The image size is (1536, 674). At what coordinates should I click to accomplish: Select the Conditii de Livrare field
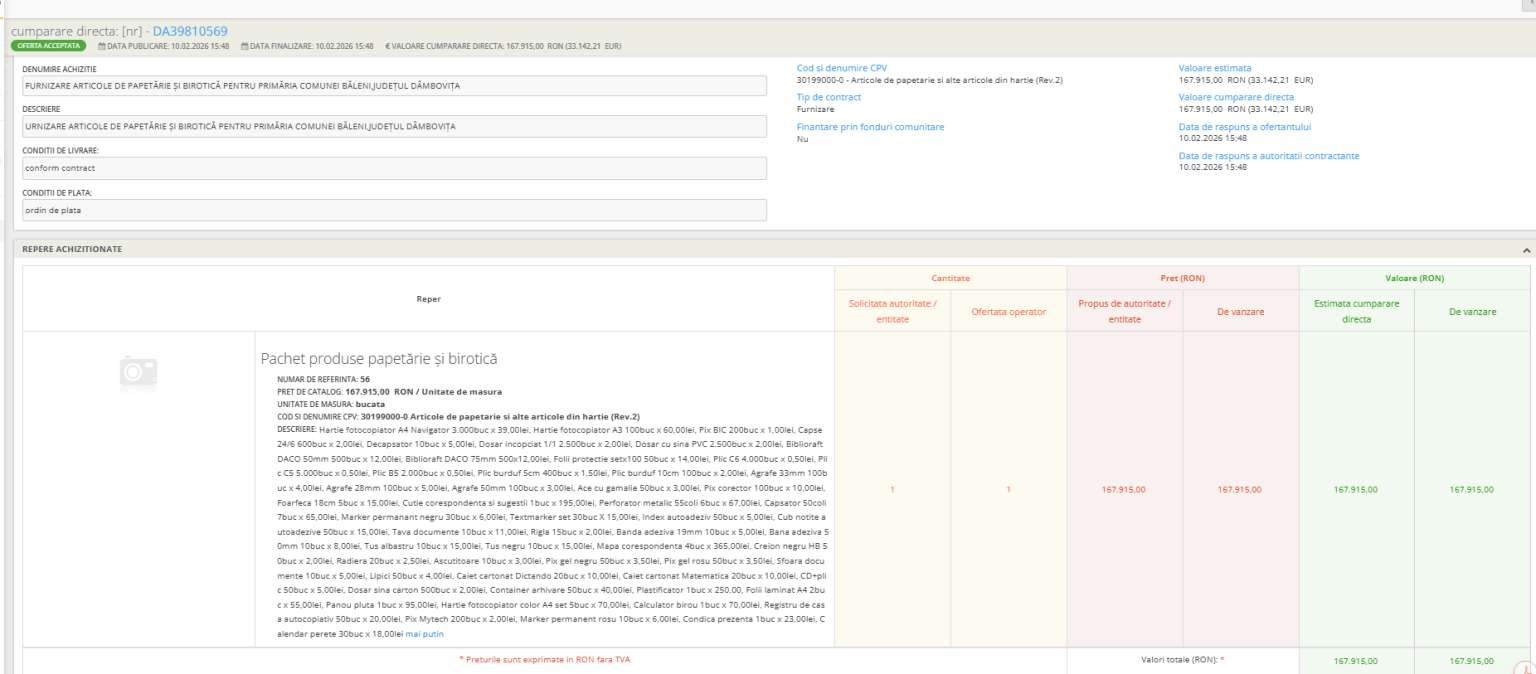394,168
